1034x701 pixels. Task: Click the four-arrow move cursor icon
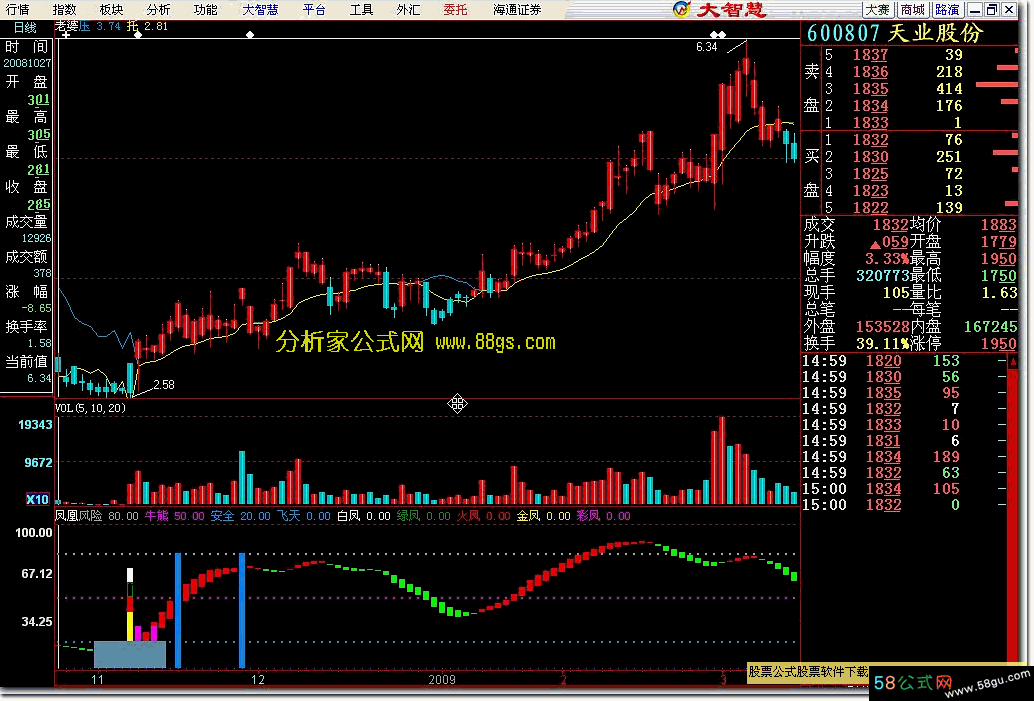[x=457, y=403]
